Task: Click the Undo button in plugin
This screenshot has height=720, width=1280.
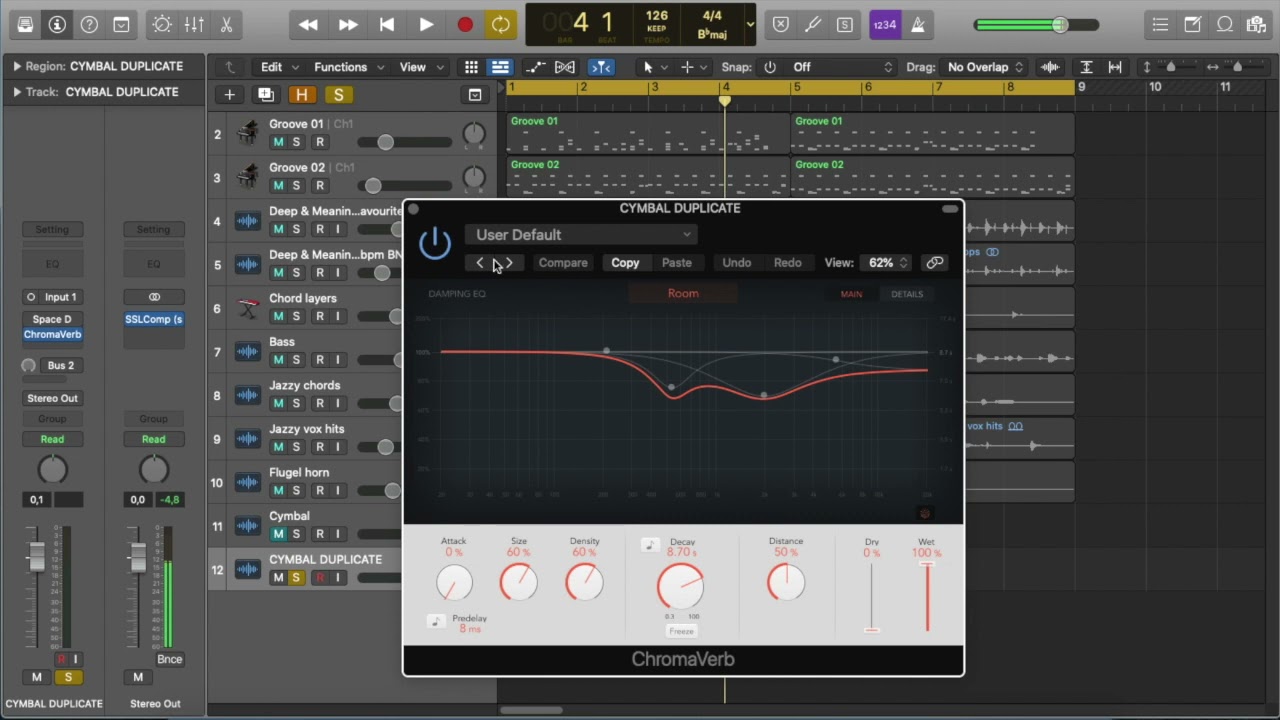Action: click(737, 263)
